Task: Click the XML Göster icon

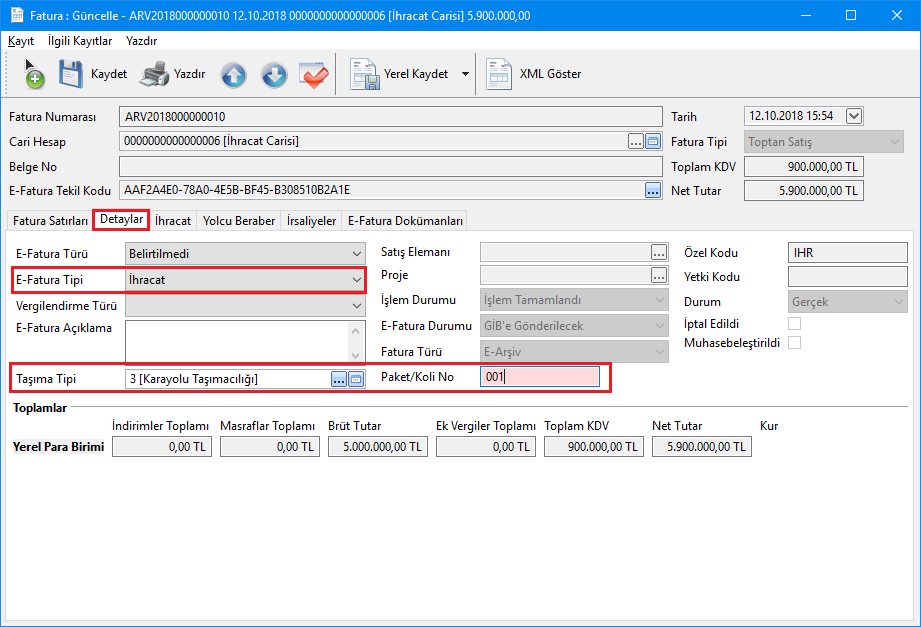Action: click(499, 74)
